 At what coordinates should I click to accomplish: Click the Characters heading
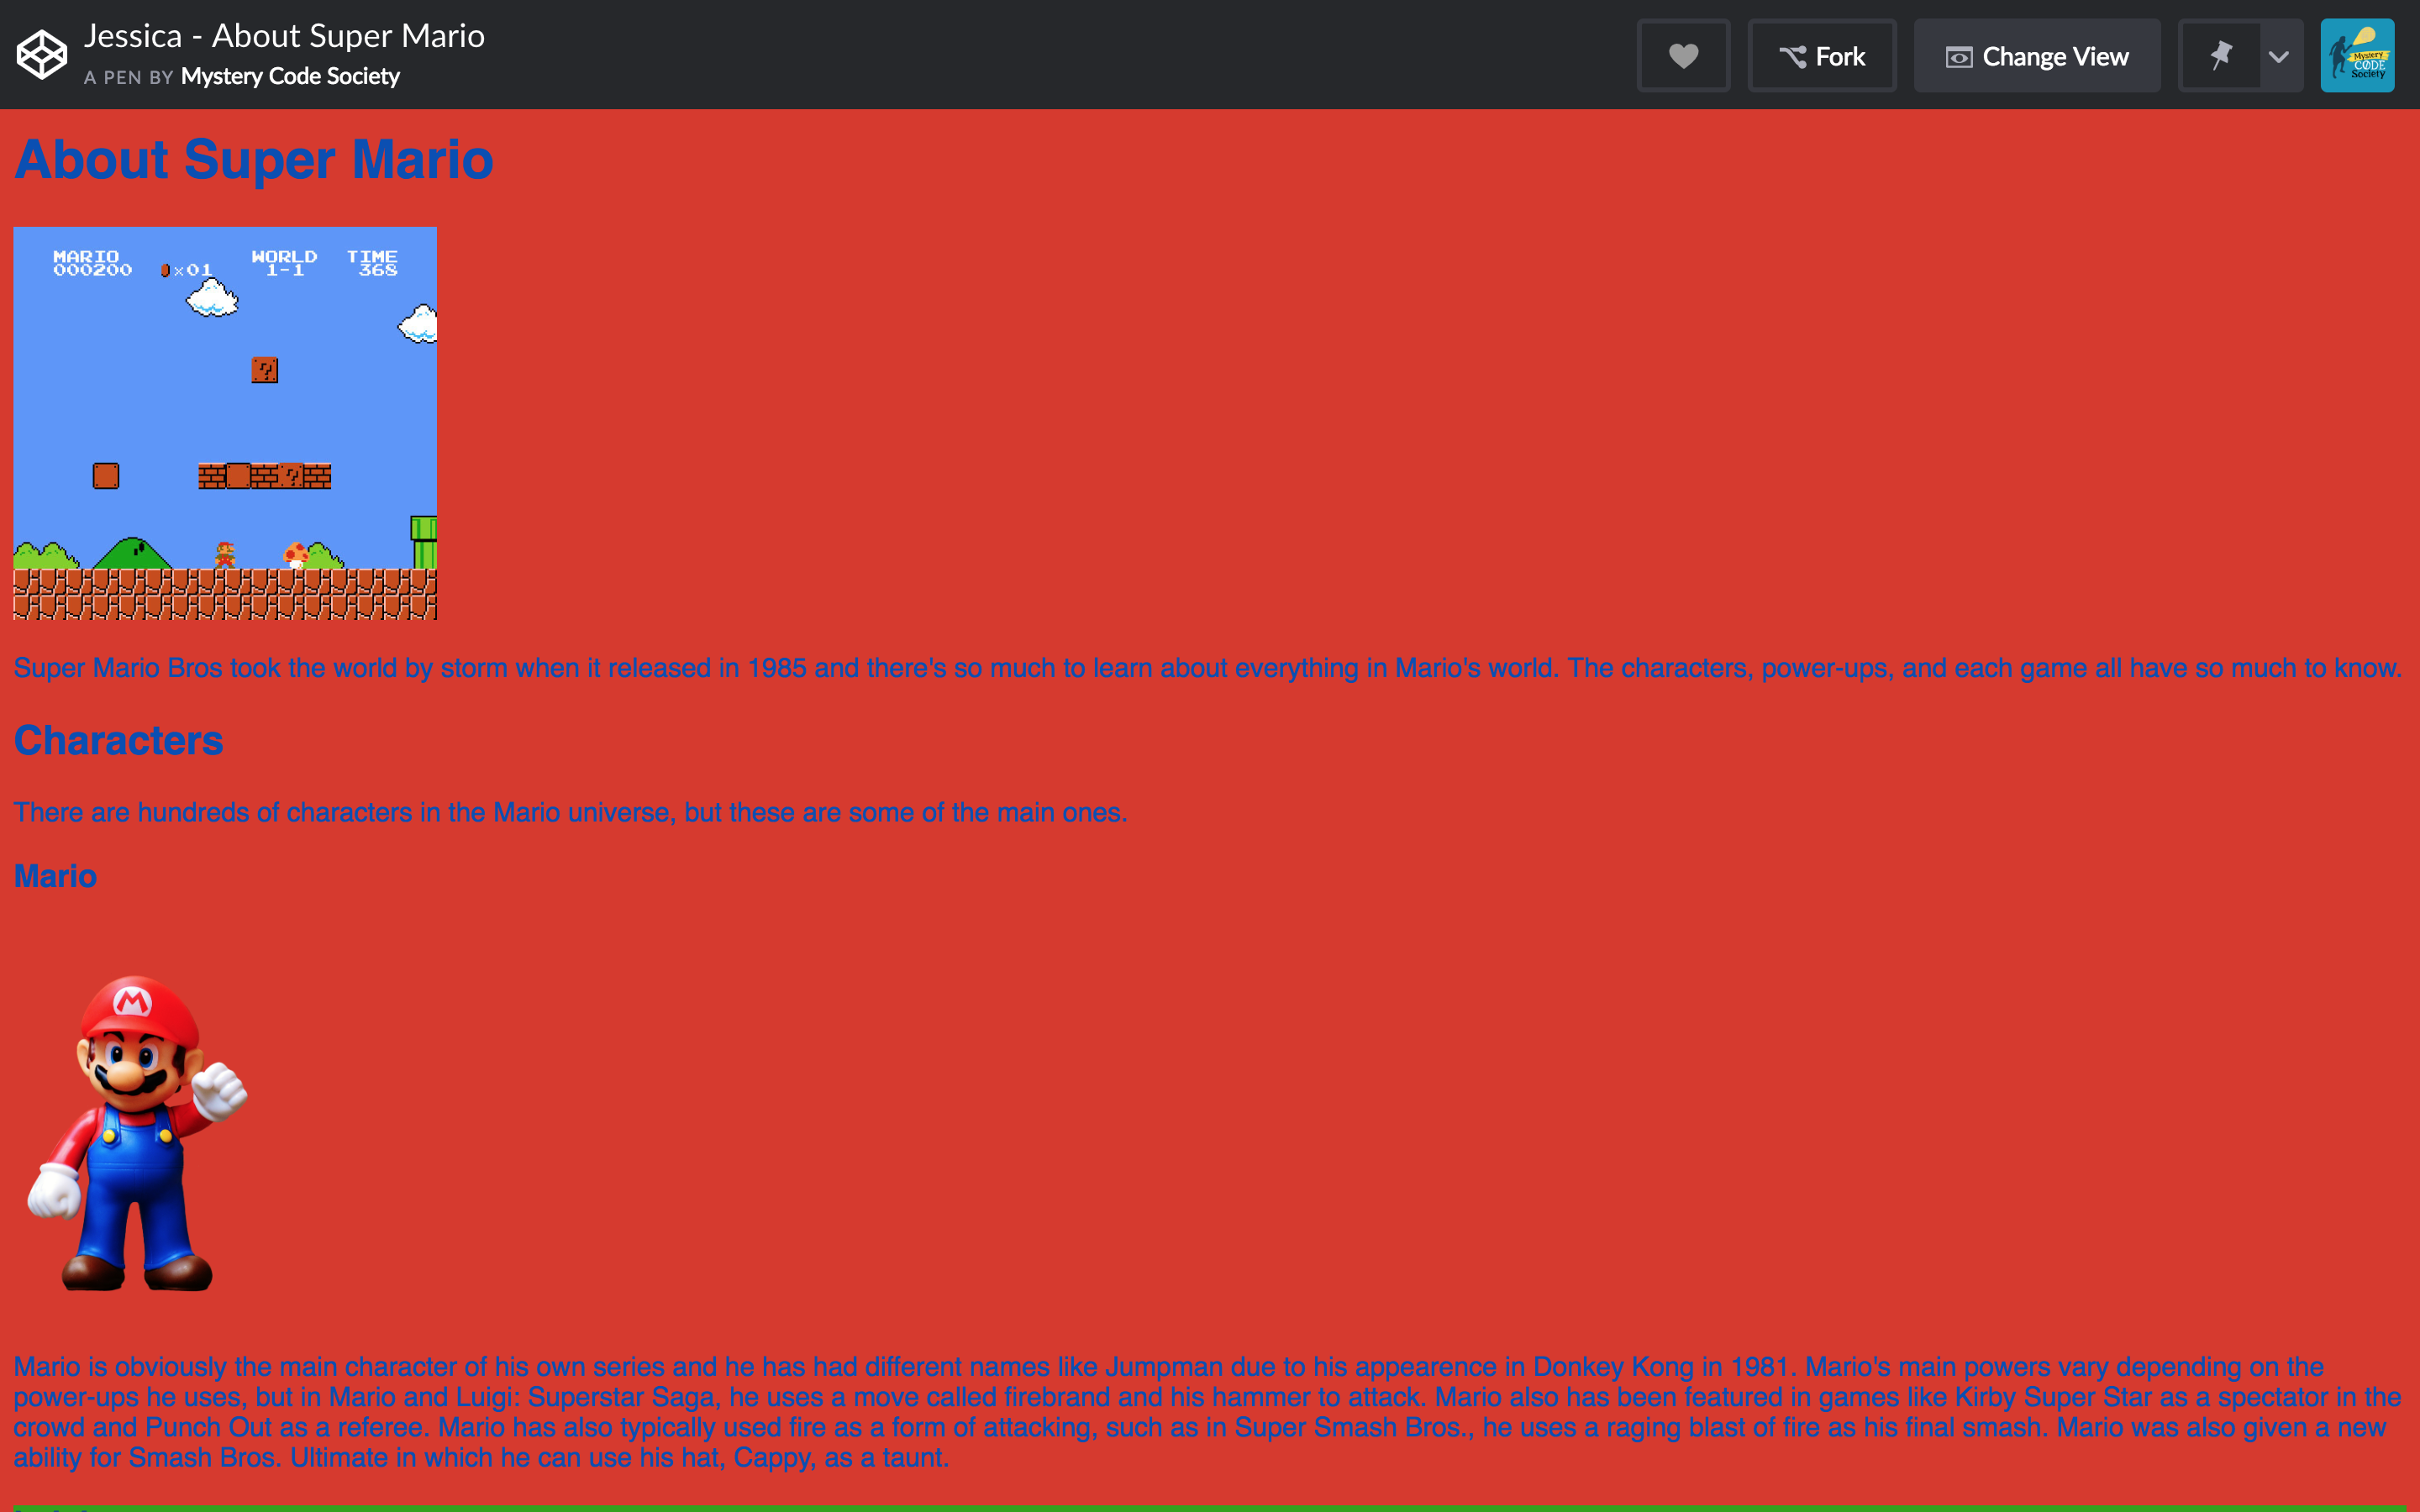(118, 741)
